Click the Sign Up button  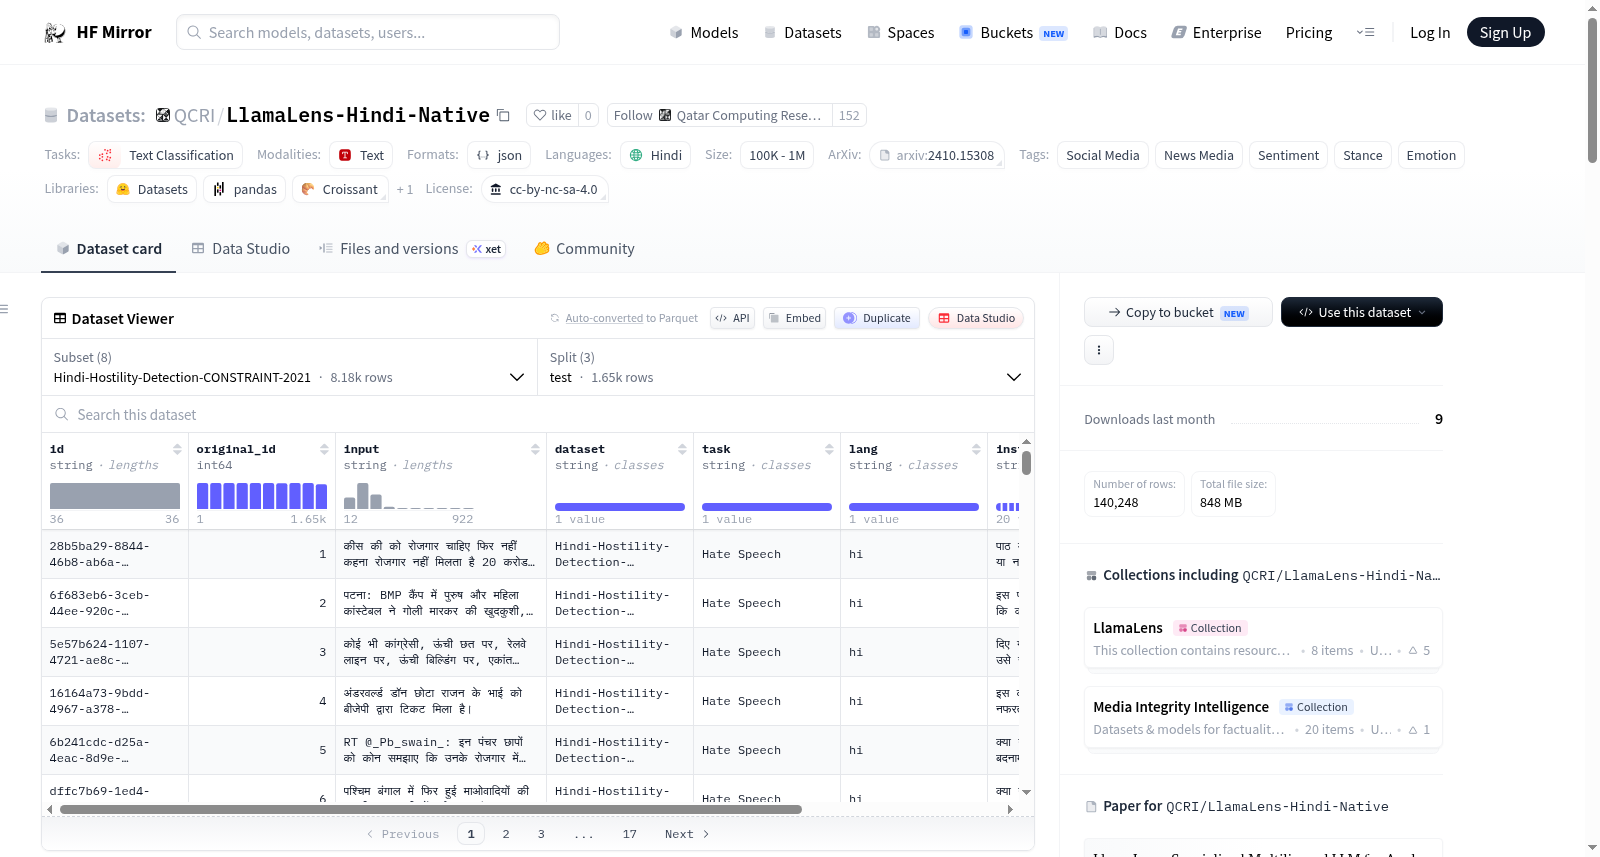tap(1505, 33)
